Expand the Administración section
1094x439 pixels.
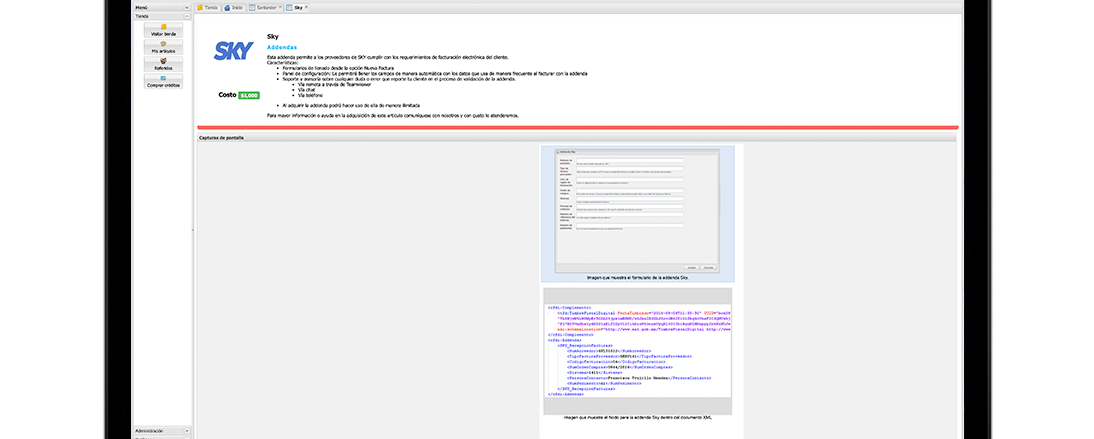(x=187, y=430)
